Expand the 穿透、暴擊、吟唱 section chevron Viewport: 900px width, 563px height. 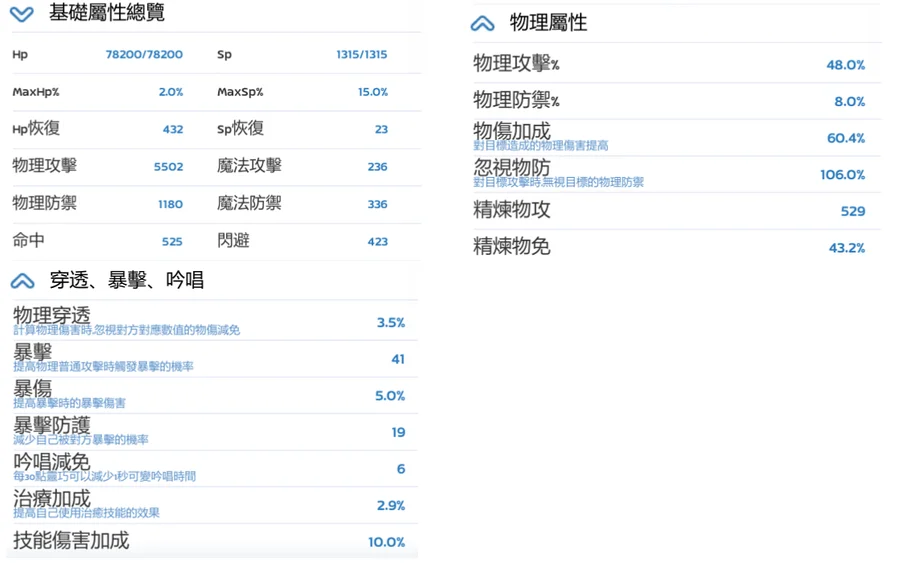(22, 281)
